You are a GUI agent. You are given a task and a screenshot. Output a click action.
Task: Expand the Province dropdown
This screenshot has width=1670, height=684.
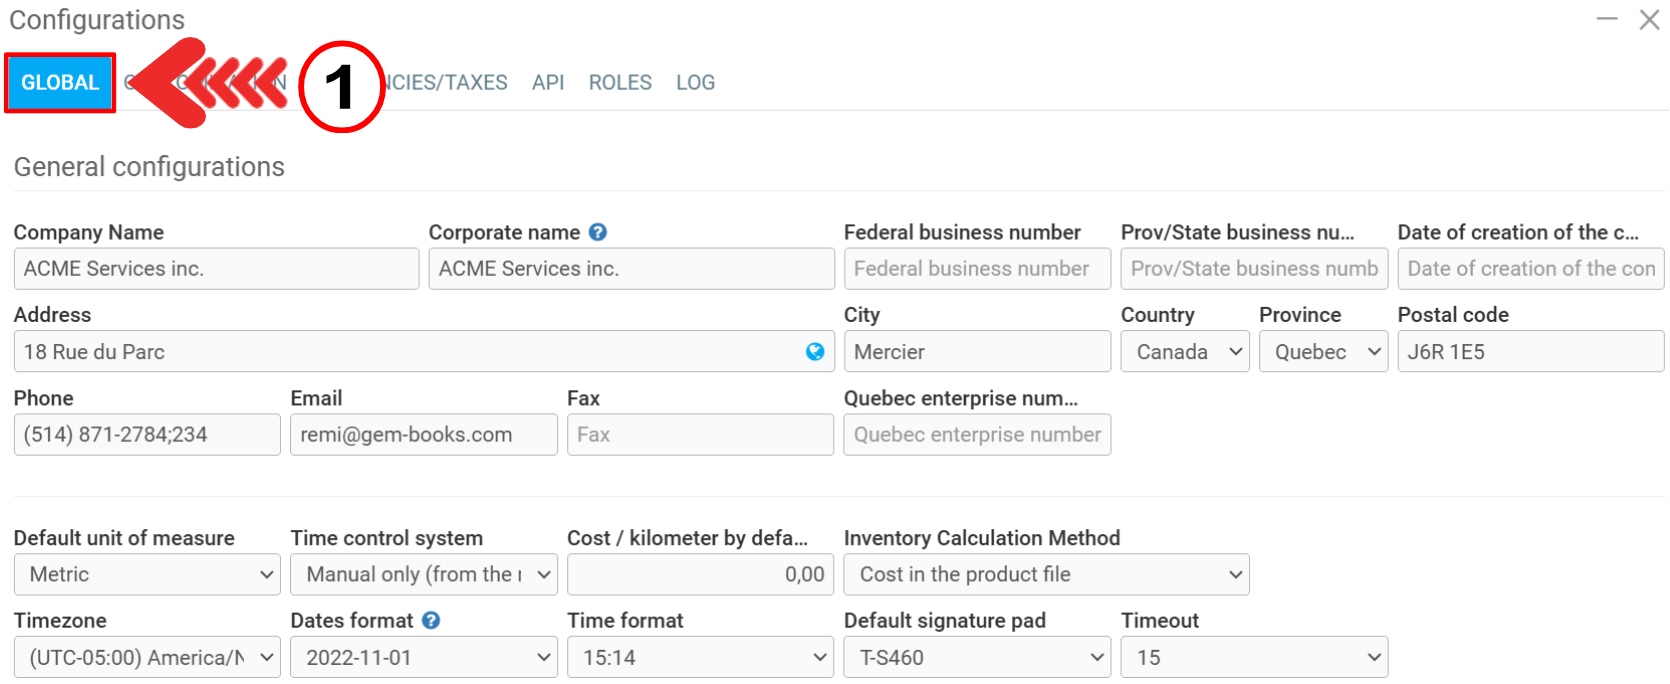pos(1323,352)
